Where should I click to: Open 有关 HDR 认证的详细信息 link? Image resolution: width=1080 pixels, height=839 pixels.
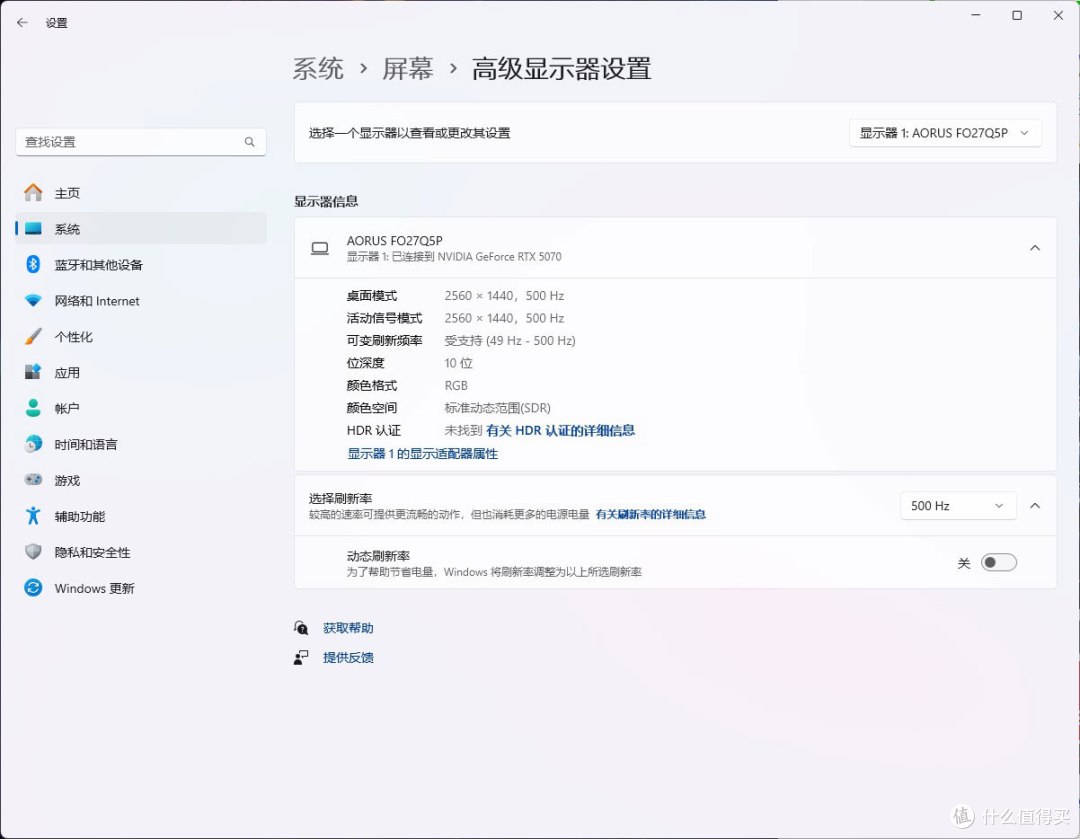tap(560, 431)
